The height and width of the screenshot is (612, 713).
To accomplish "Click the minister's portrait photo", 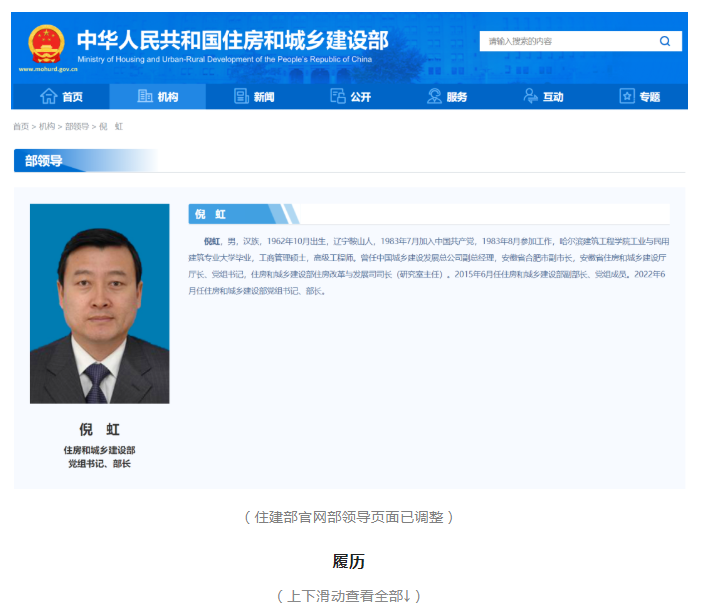I will tap(99, 304).
